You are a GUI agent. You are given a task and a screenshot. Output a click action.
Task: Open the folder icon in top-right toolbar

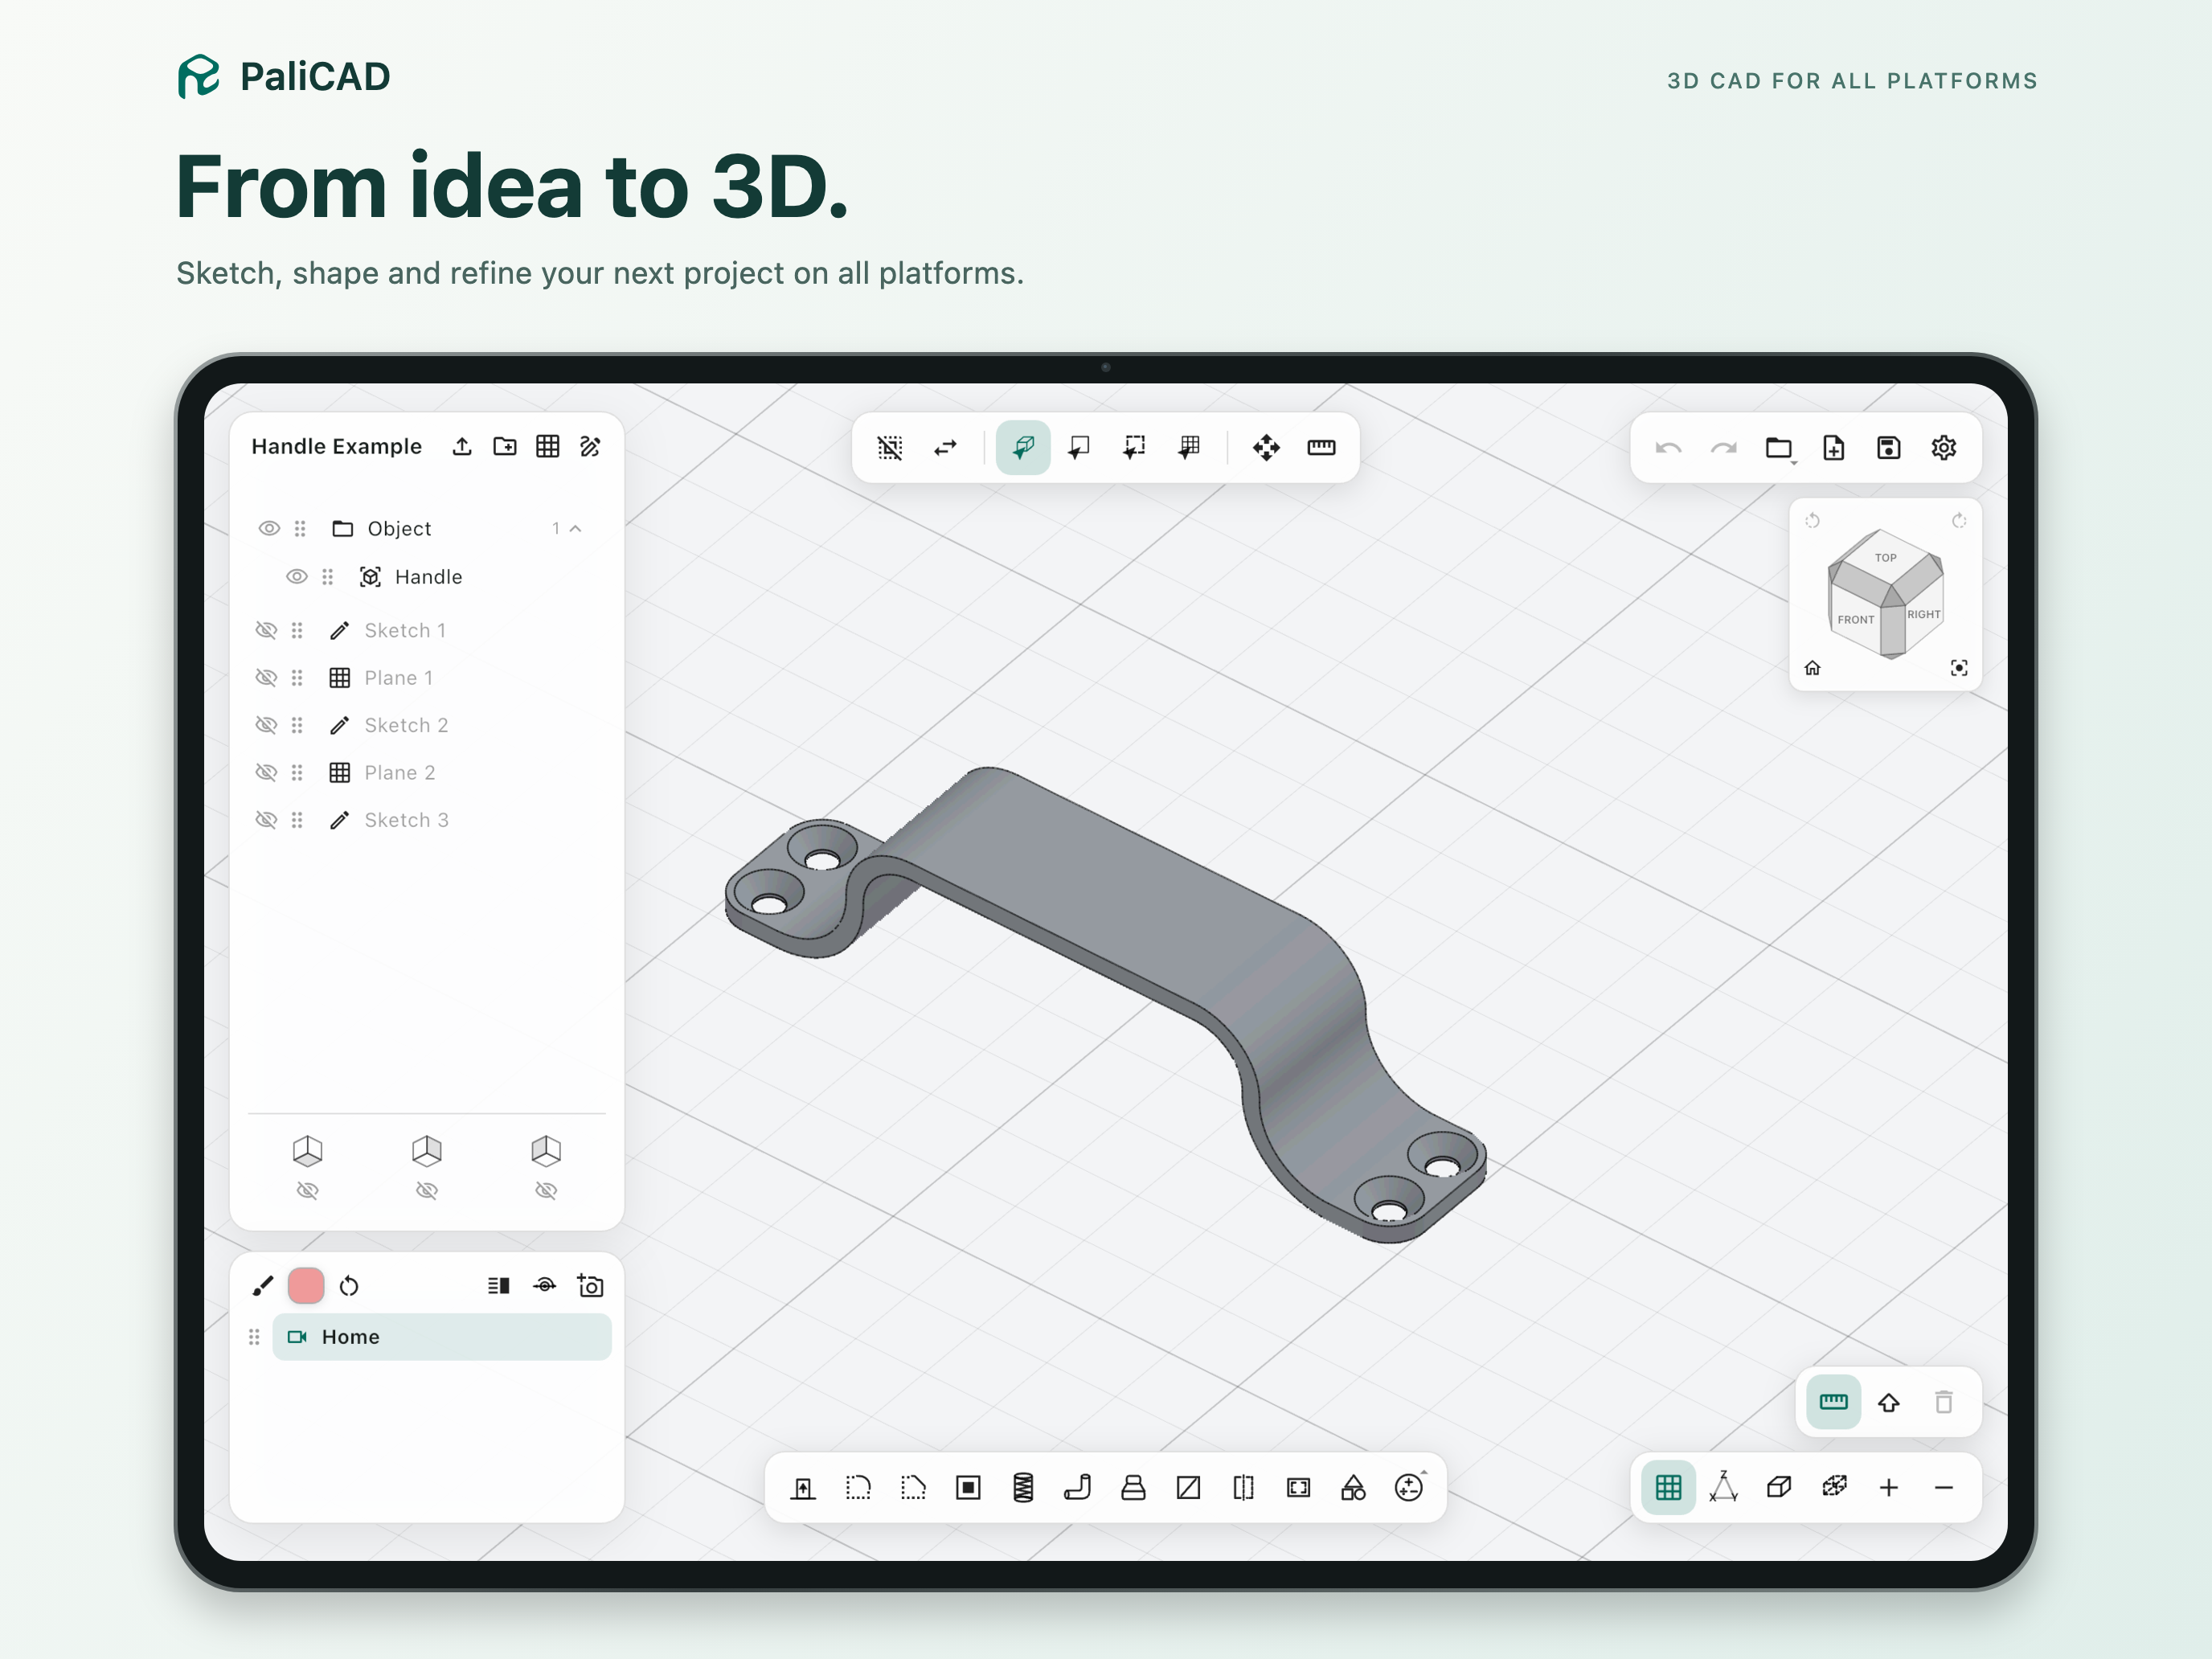tap(1779, 448)
